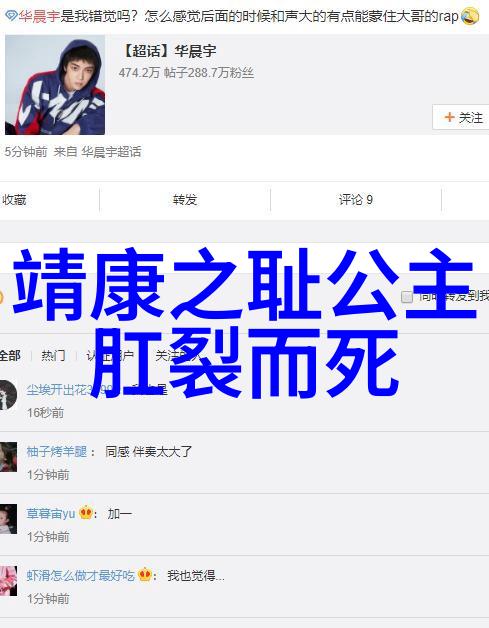
Task: Click the orange plus icon on 关注 button
Action: click(449, 117)
